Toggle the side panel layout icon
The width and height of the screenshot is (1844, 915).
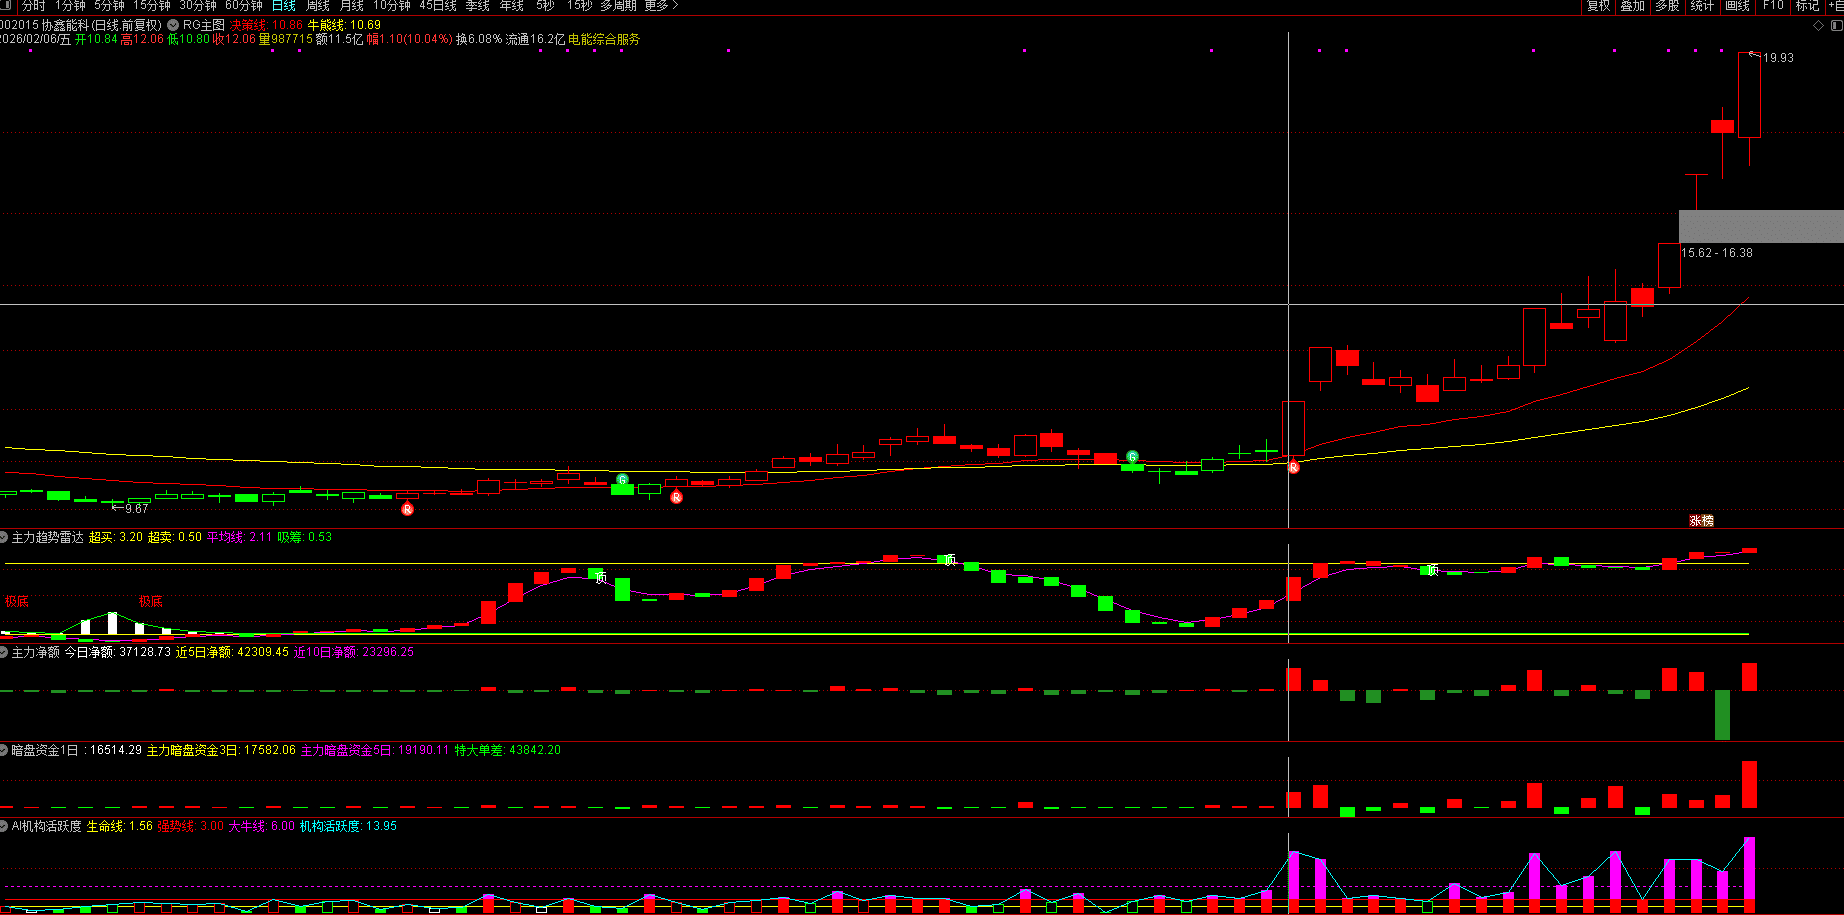click(x=1835, y=25)
